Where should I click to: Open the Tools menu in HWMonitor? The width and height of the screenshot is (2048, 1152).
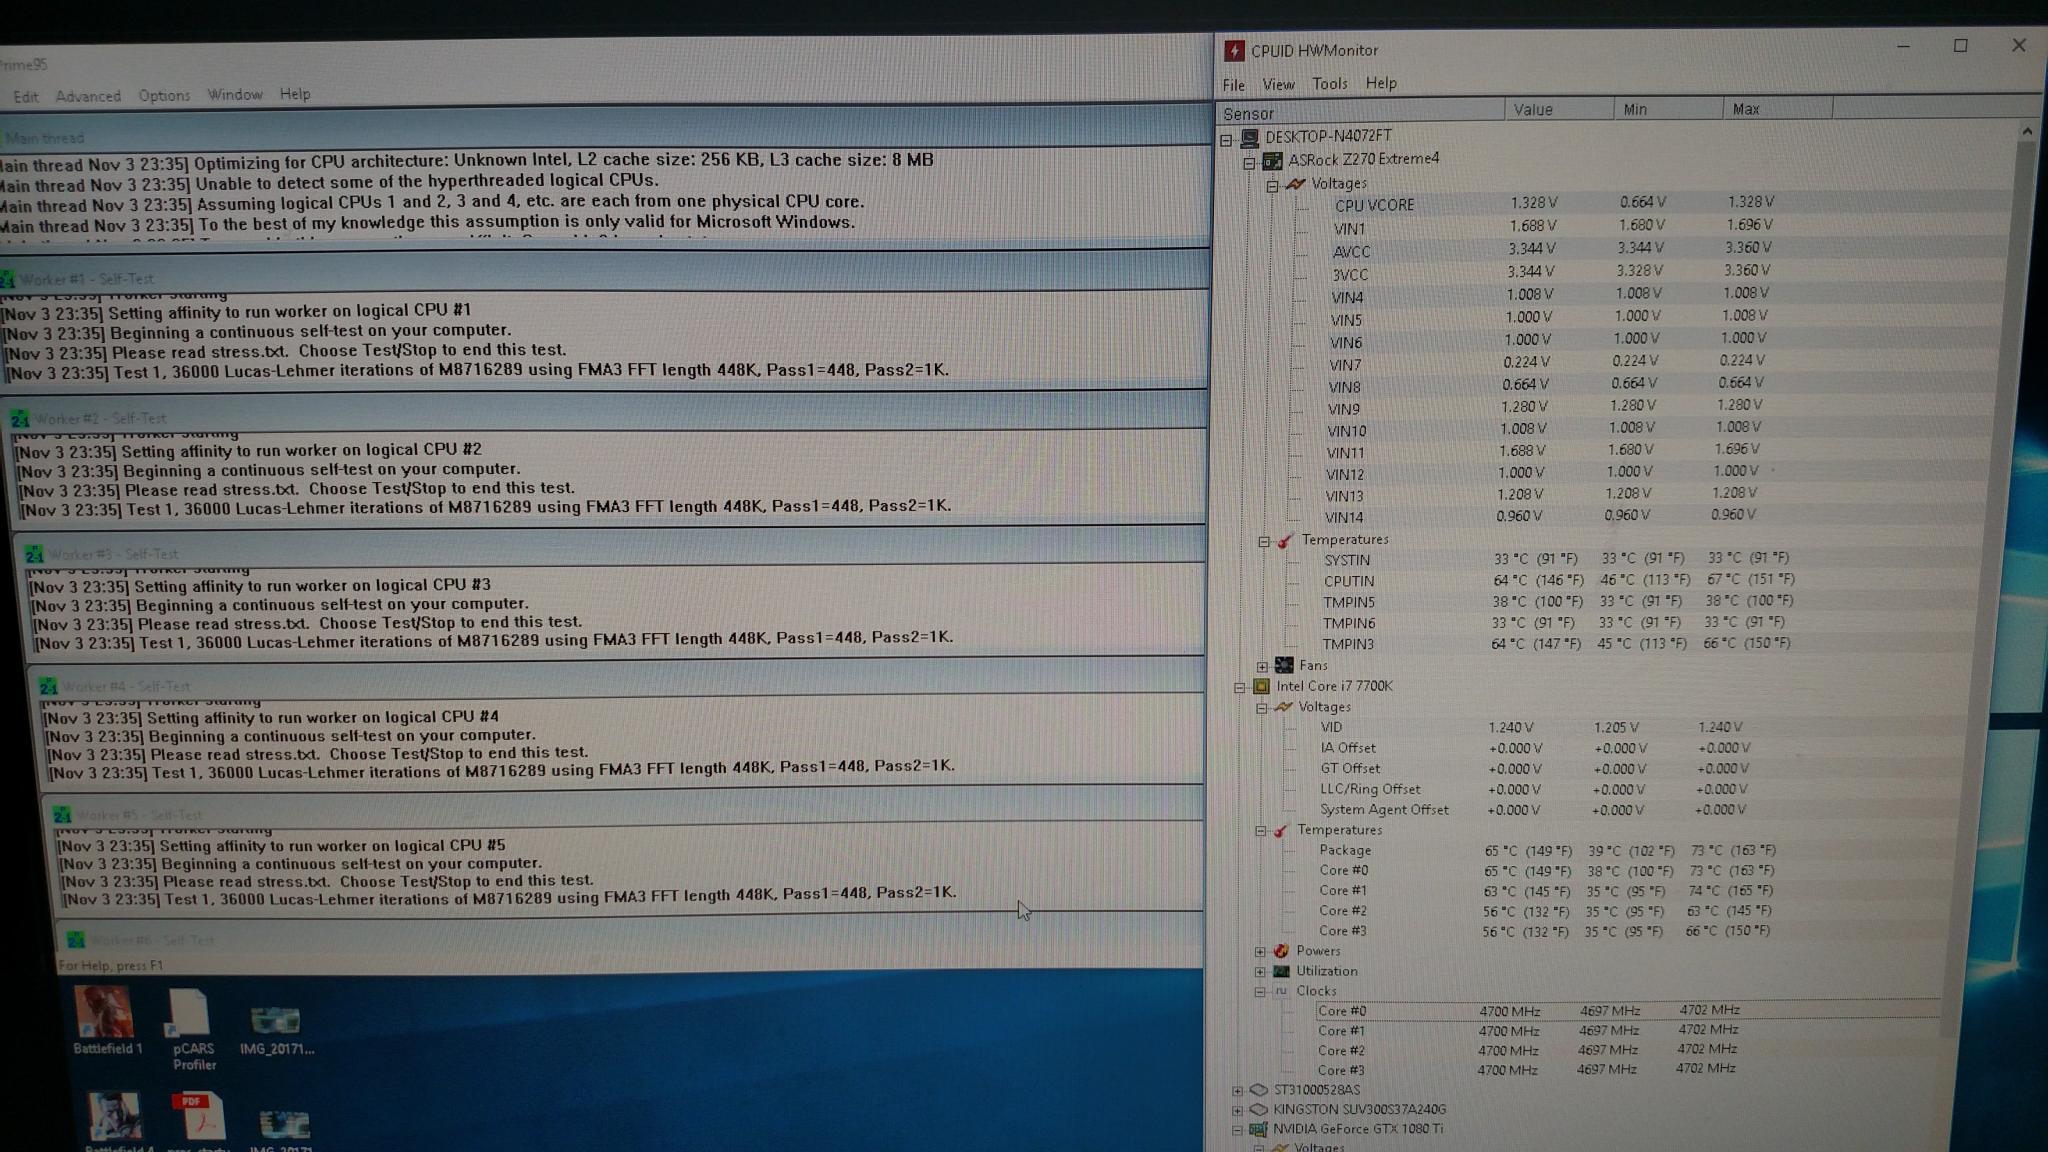point(1330,84)
